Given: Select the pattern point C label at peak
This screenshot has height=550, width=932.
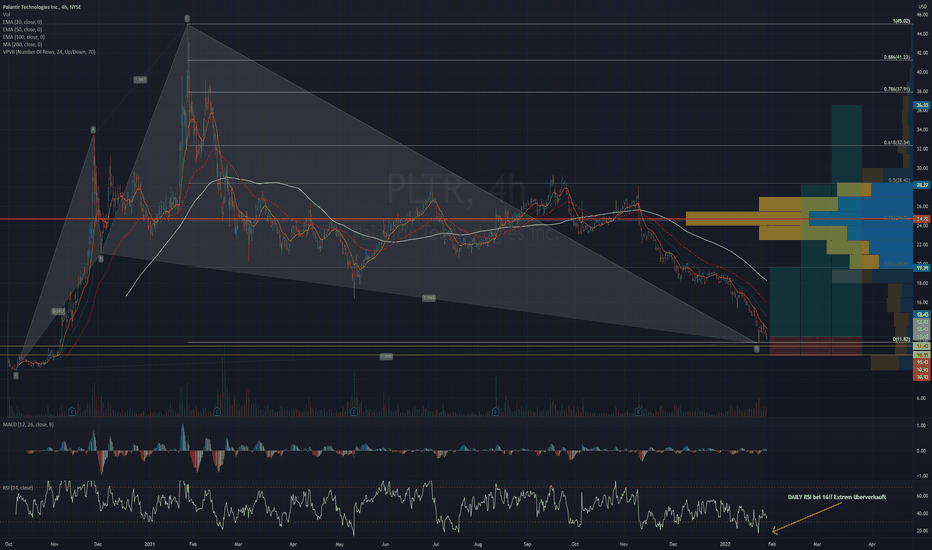Looking at the screenshot, I should click(x=187, y=19).
